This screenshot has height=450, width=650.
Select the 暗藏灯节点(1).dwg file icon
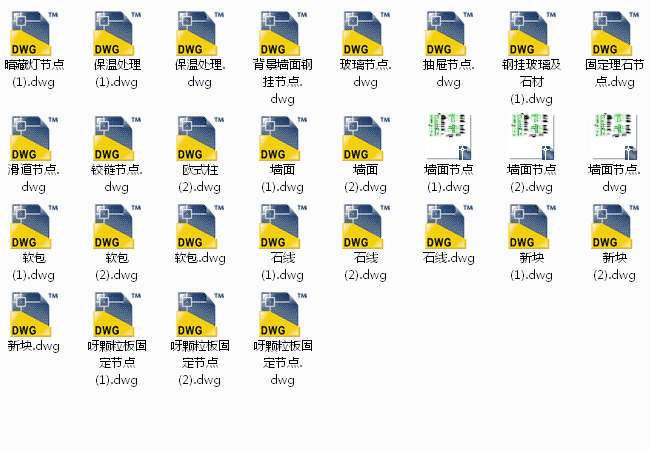pyautogui.click(x=34, y=34)
